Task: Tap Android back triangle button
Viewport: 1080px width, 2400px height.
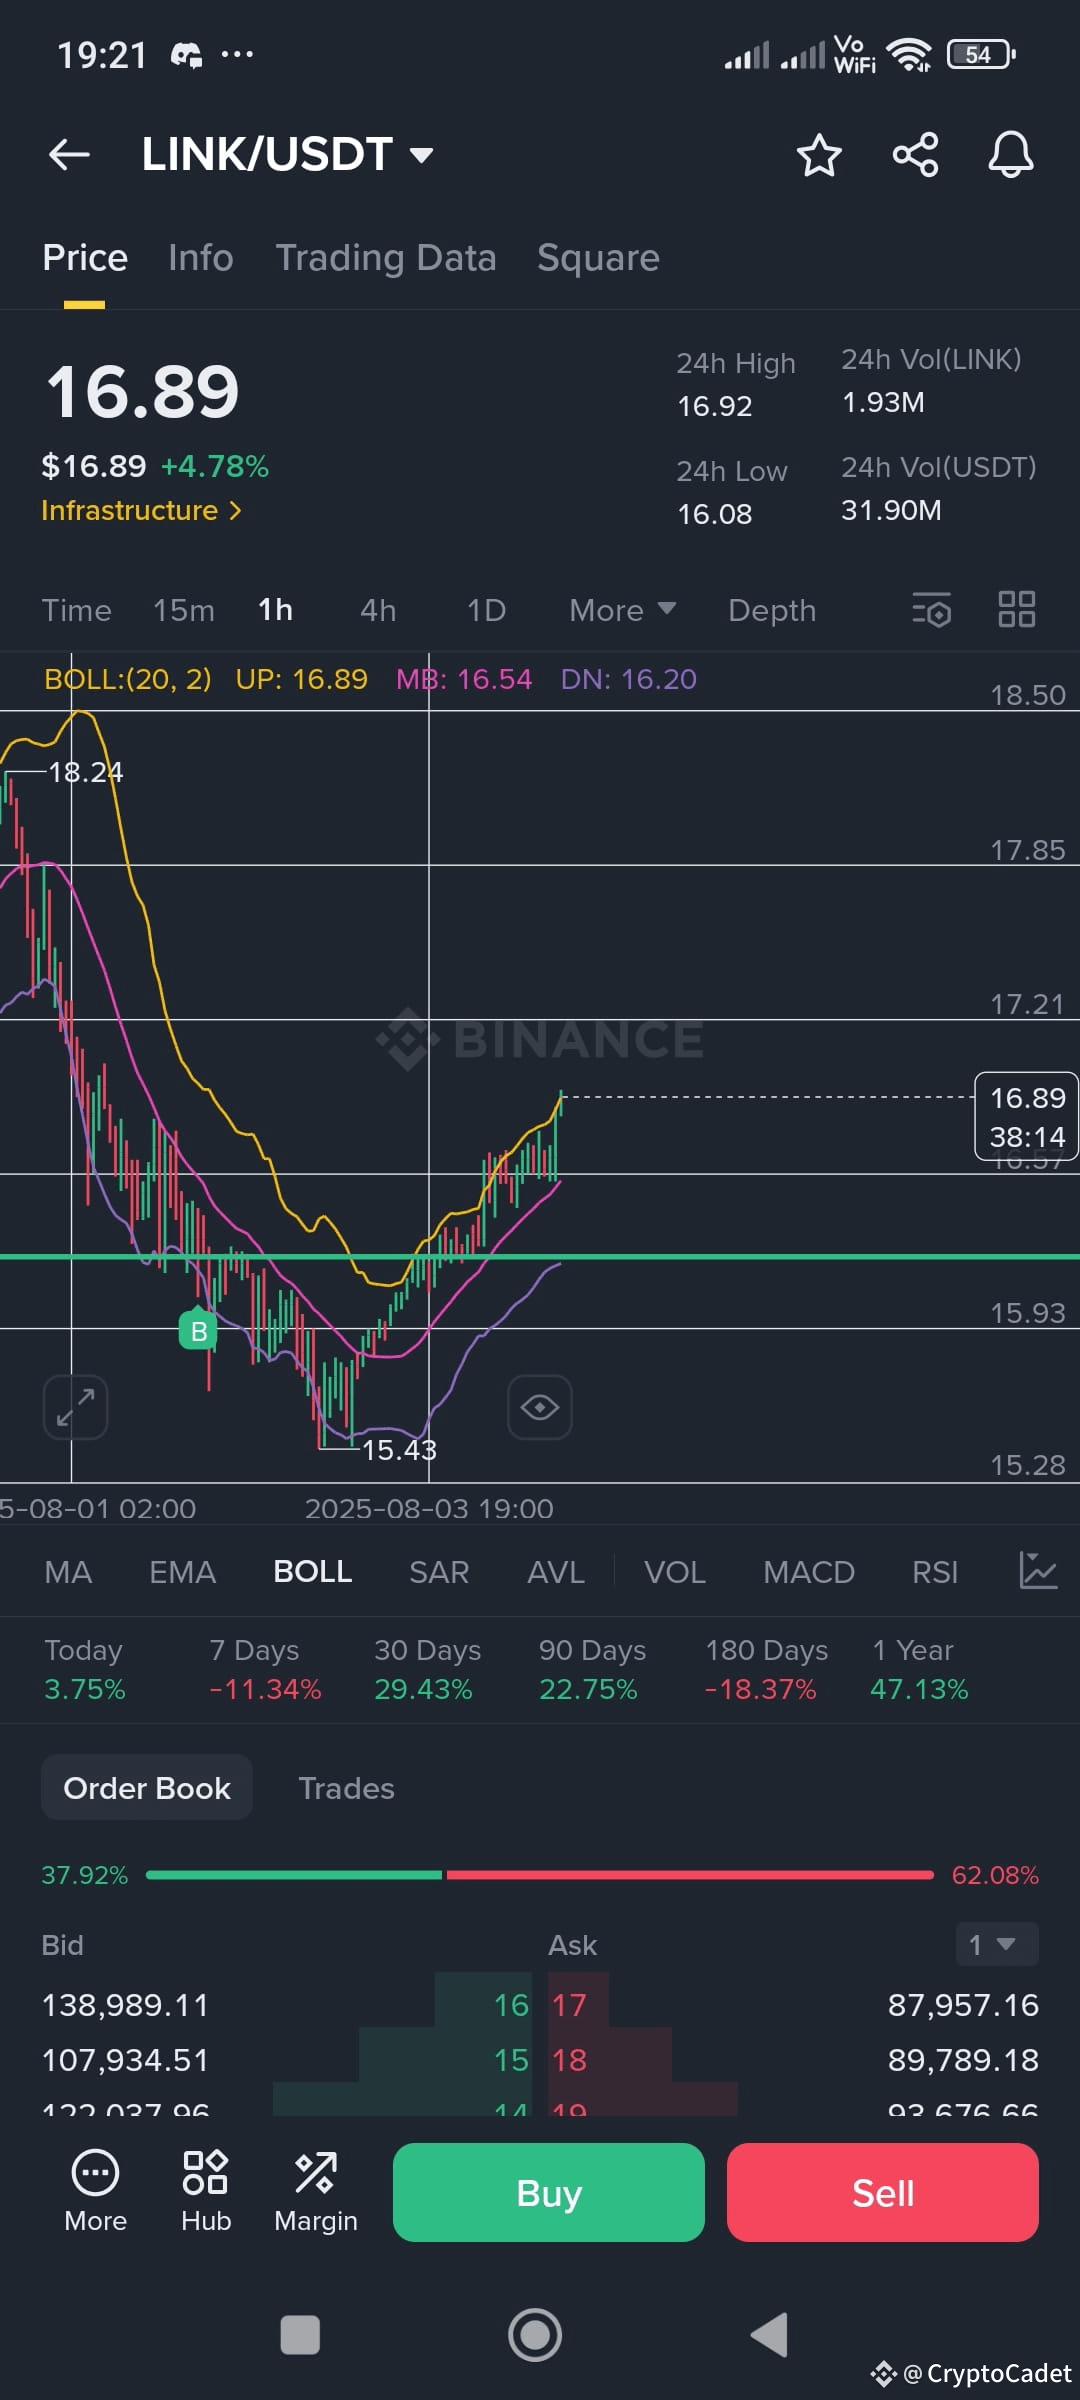Action: [x=770, y=2336]
